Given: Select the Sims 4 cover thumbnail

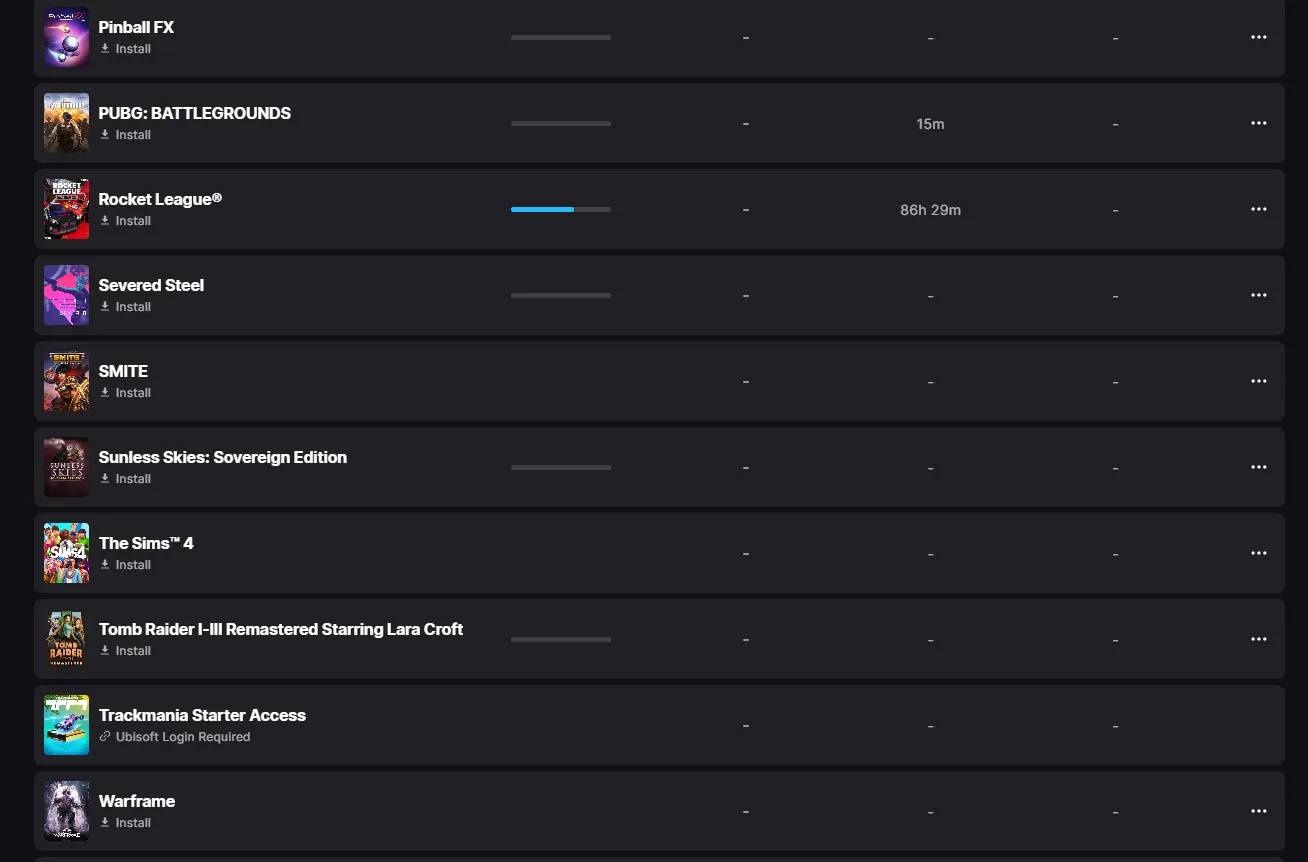Looking at the screenshot, I should pos(66,553).
